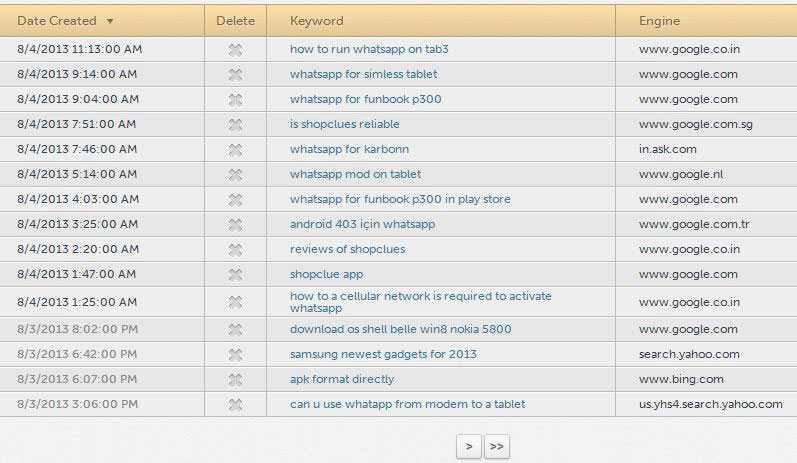The width and height of the screenshot is (797, 463).
Task: Select engine 'www.bing.com'
Action: pos(681,379)
